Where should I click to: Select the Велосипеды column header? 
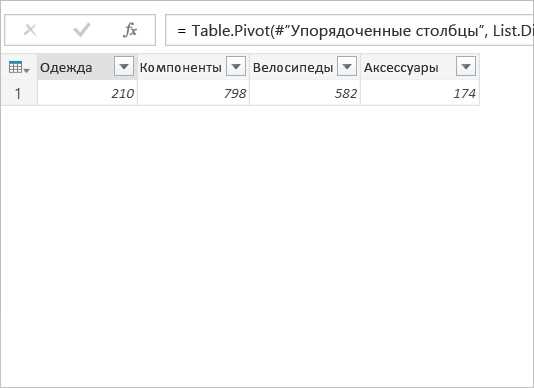[305, 67]
